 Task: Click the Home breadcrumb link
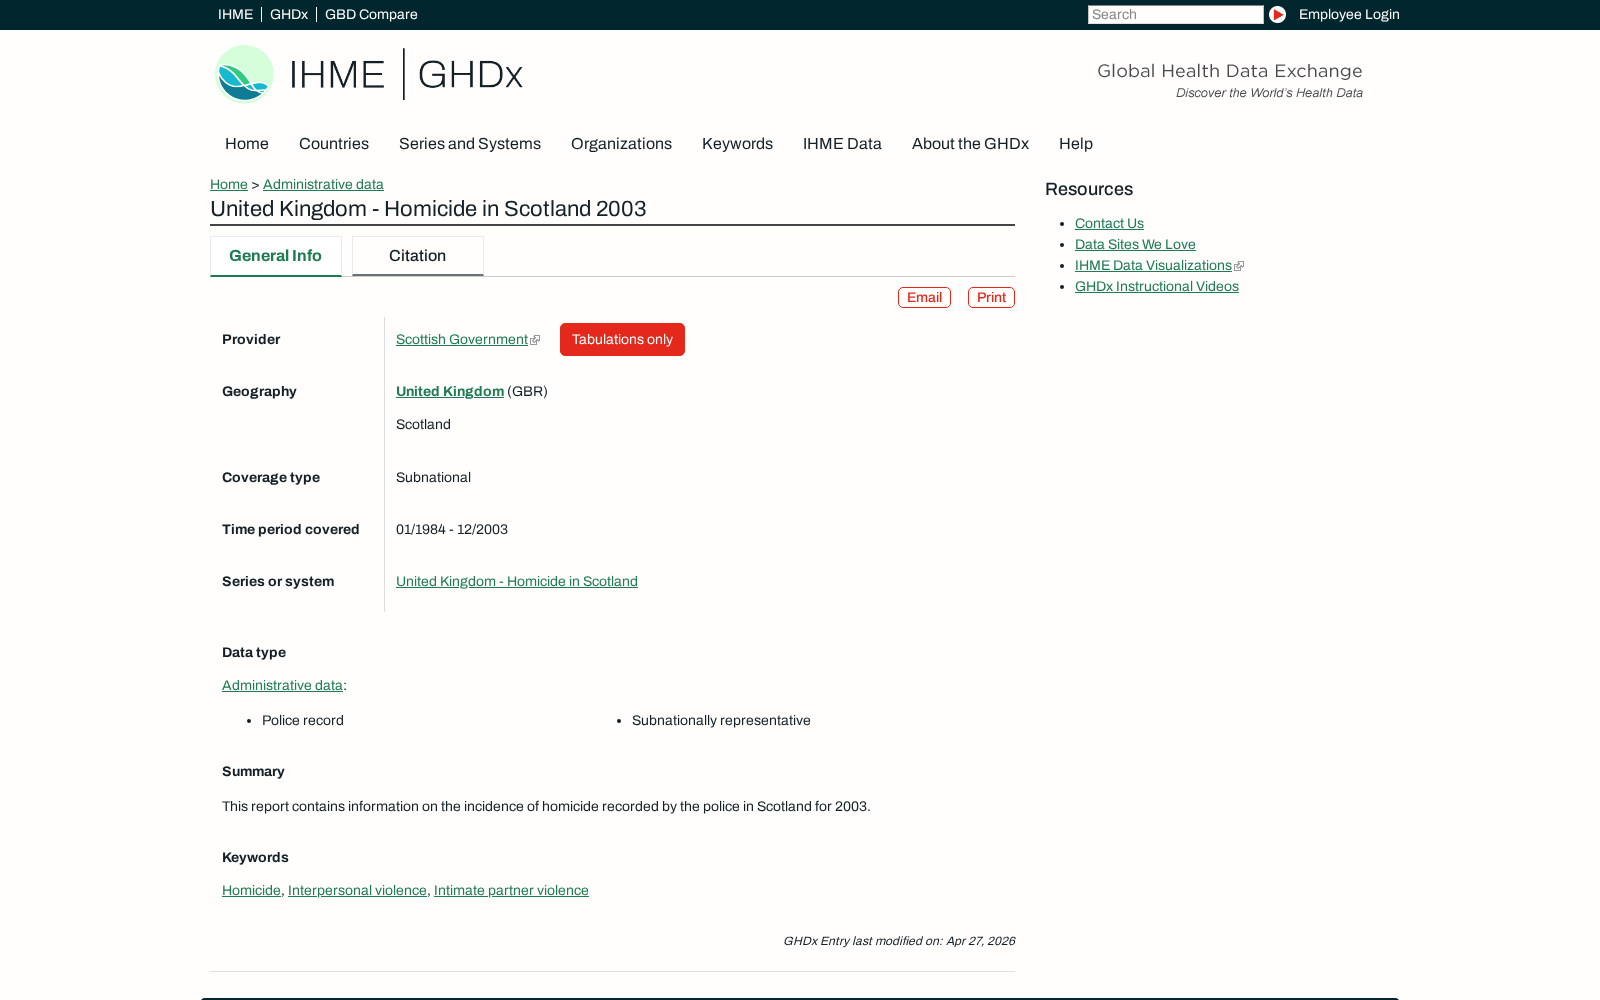229,184
